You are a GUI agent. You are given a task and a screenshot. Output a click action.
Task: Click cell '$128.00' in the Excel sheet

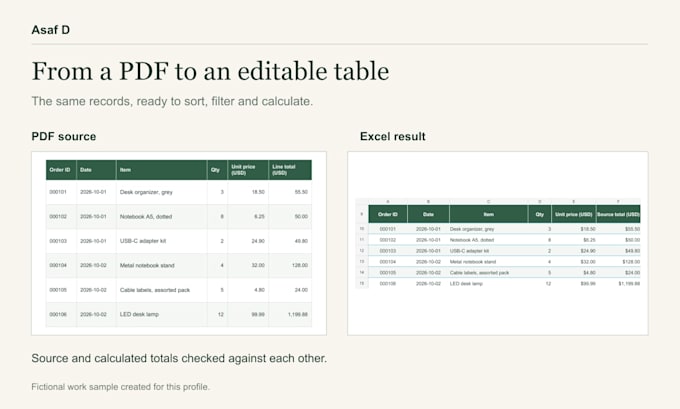(x=631, y=262)
